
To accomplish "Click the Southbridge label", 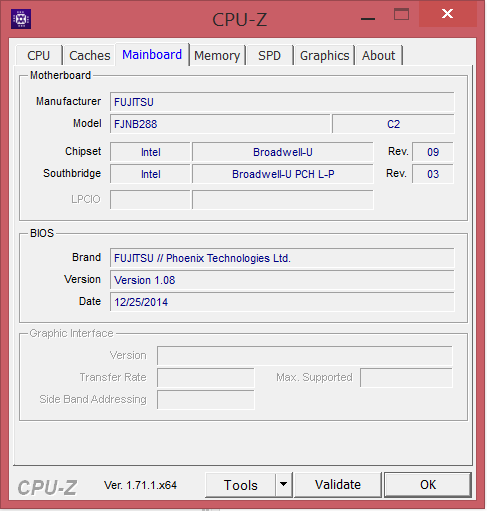I will point(72,173).
